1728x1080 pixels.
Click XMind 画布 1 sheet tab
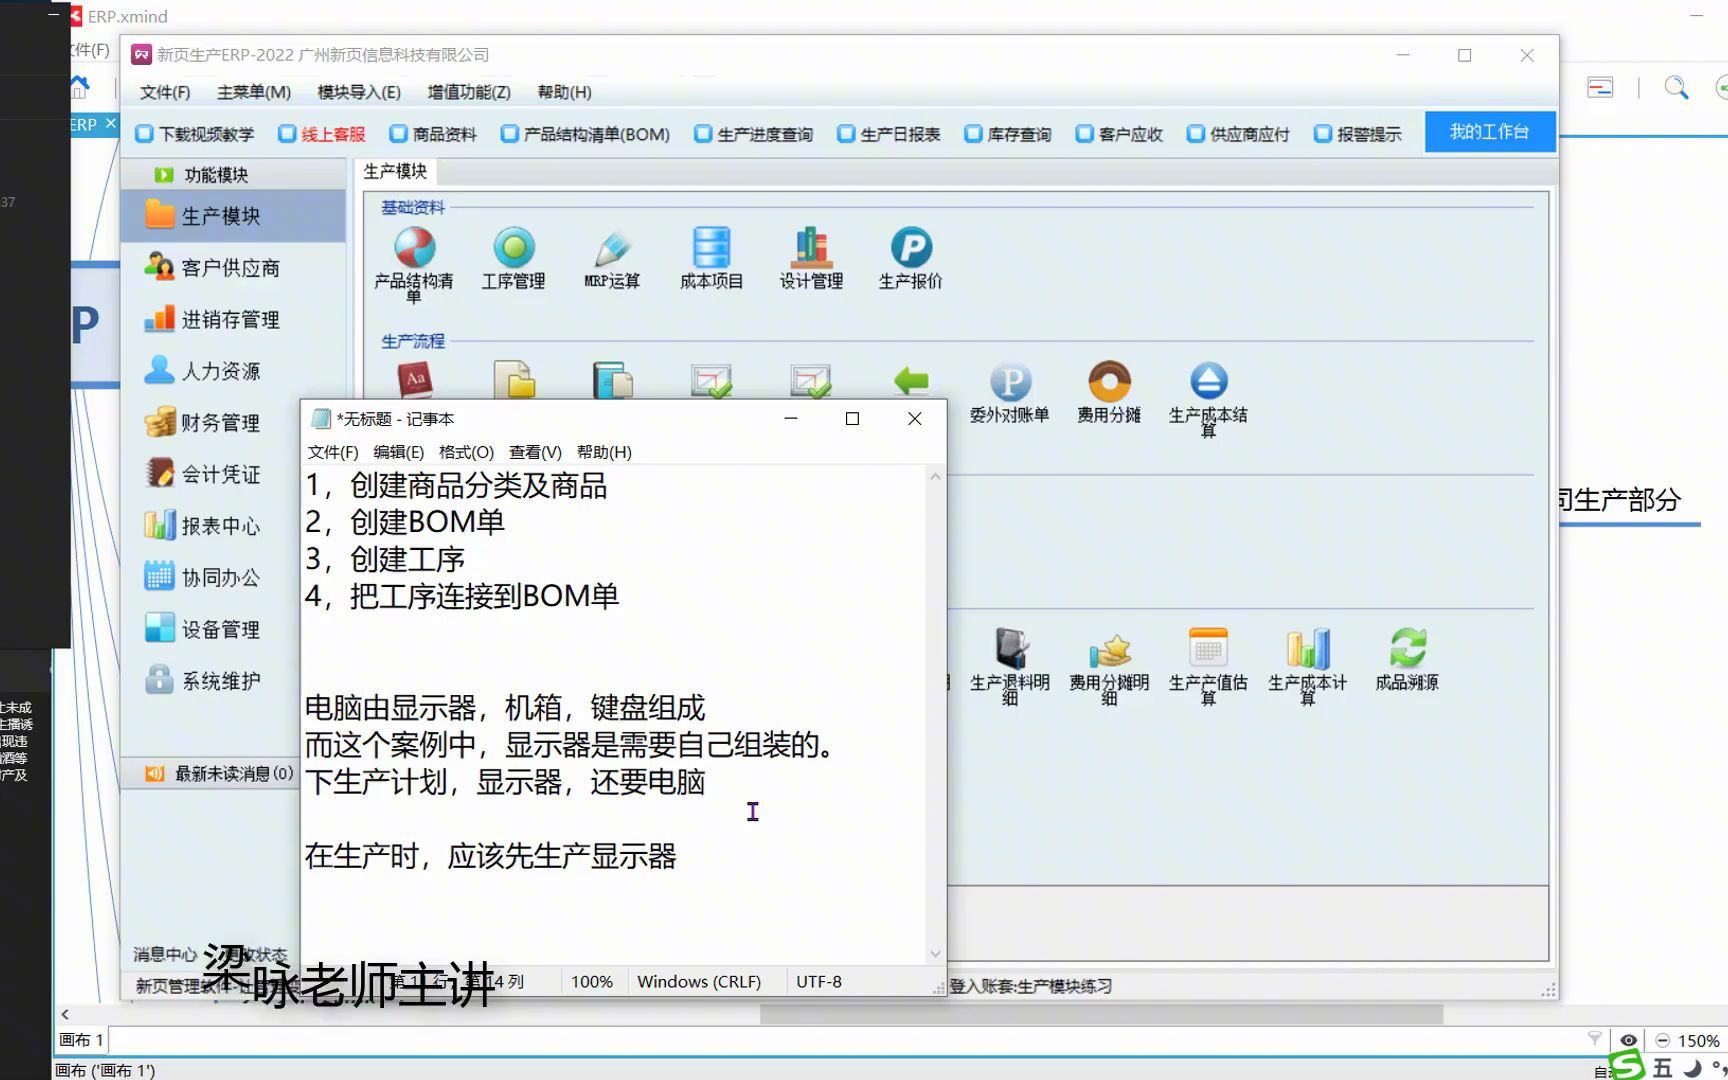tap(81, 1040)
